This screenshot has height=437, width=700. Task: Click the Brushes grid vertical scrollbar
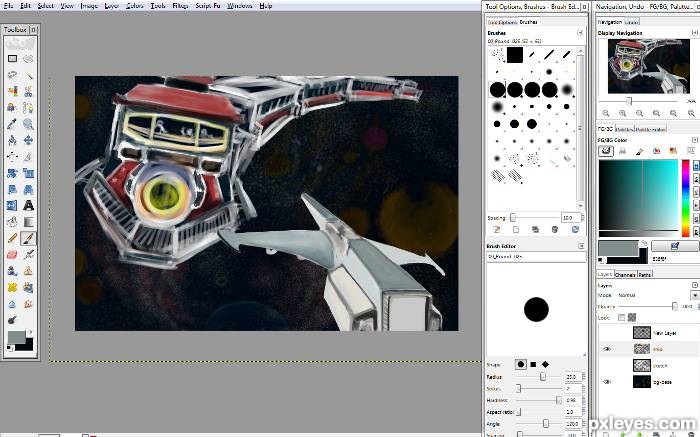[x=580, y=128]
